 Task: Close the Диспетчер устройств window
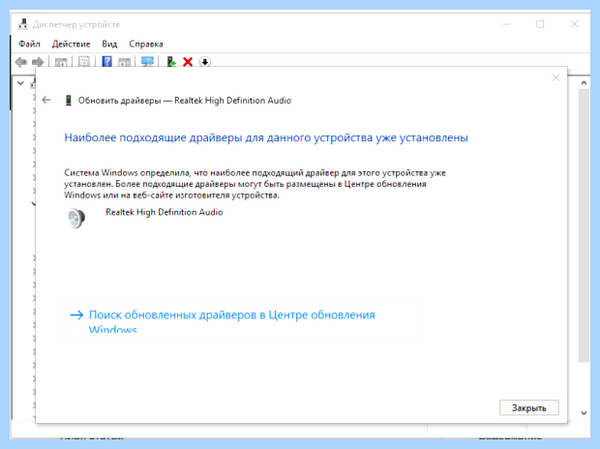(x=574, y=24)
